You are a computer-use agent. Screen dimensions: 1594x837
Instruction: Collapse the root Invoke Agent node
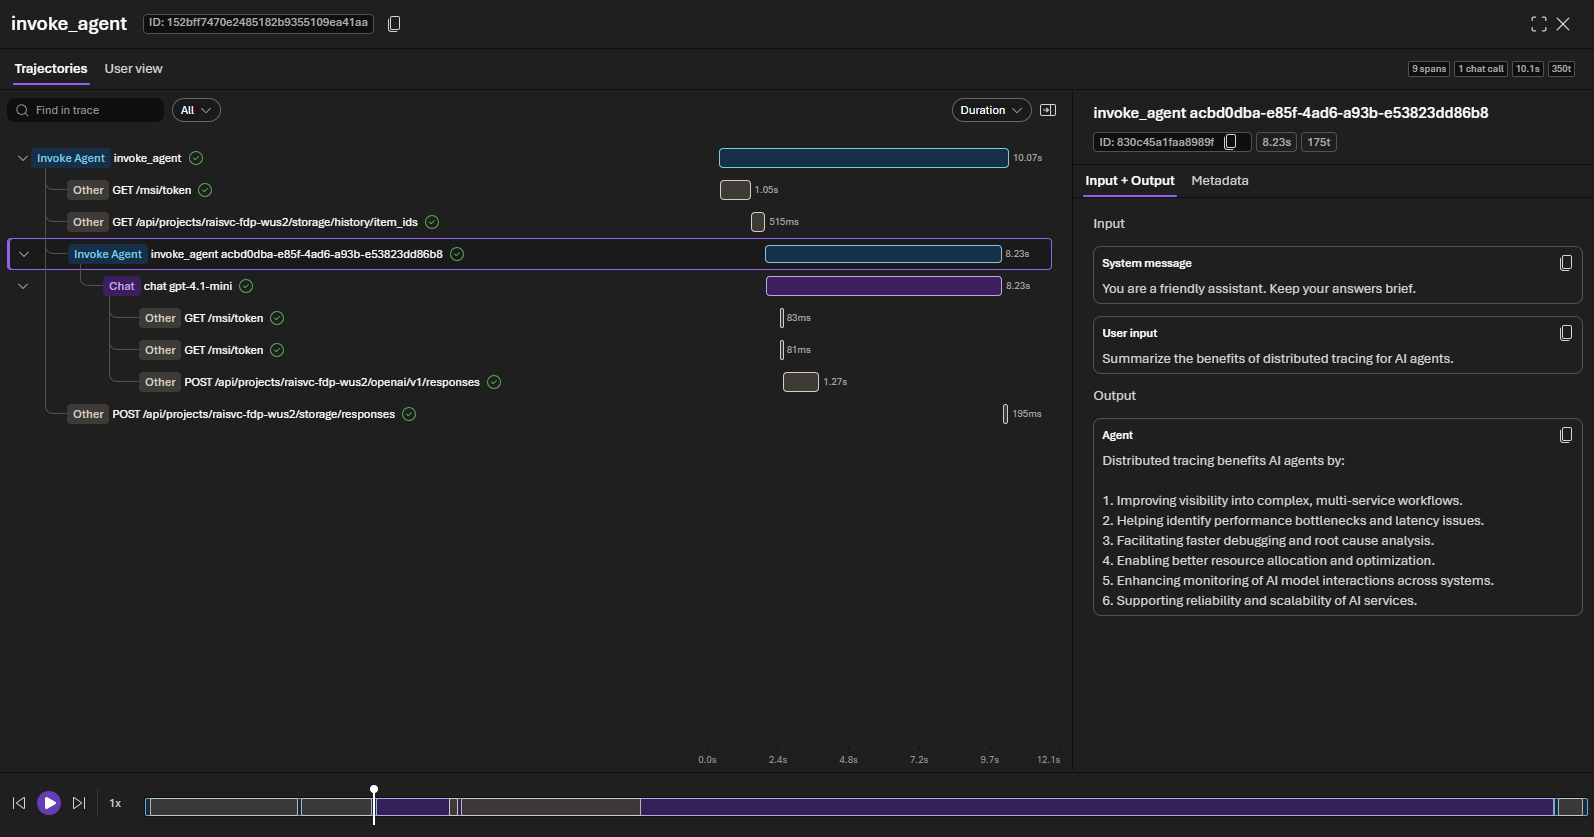tap(23, 158)
